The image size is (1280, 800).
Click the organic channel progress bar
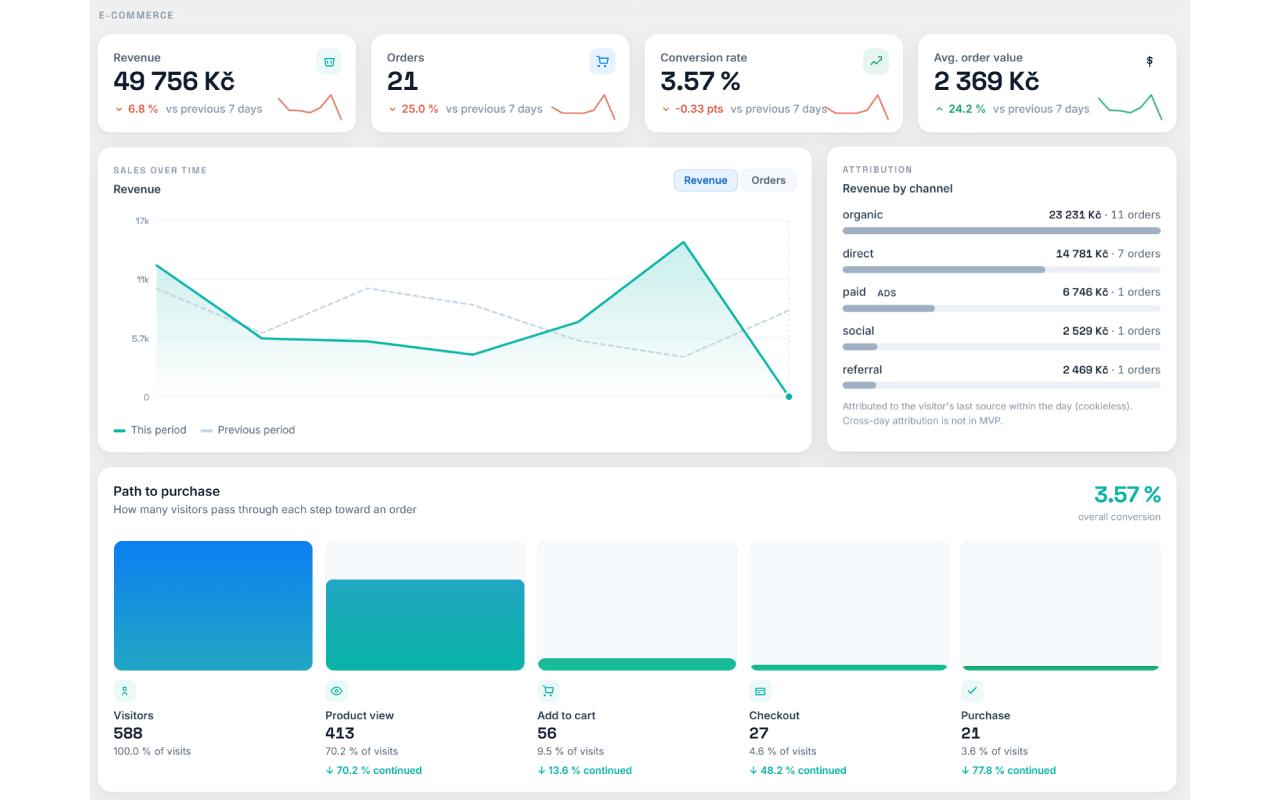tap(1002, 231)
